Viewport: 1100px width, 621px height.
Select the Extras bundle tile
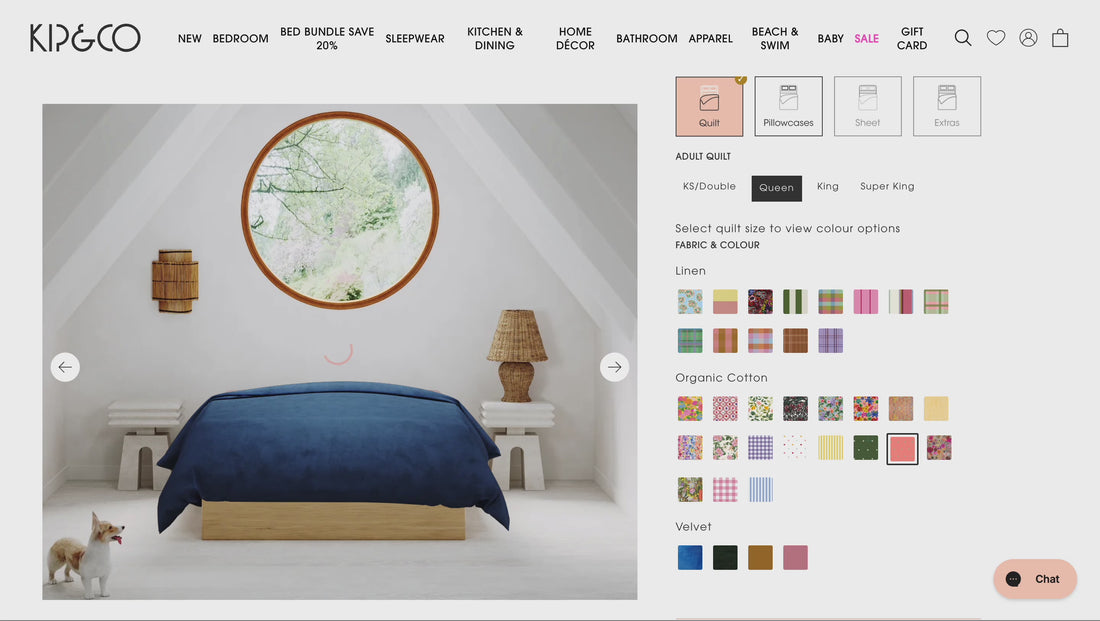pyautogui.click(x=947, y=107)
